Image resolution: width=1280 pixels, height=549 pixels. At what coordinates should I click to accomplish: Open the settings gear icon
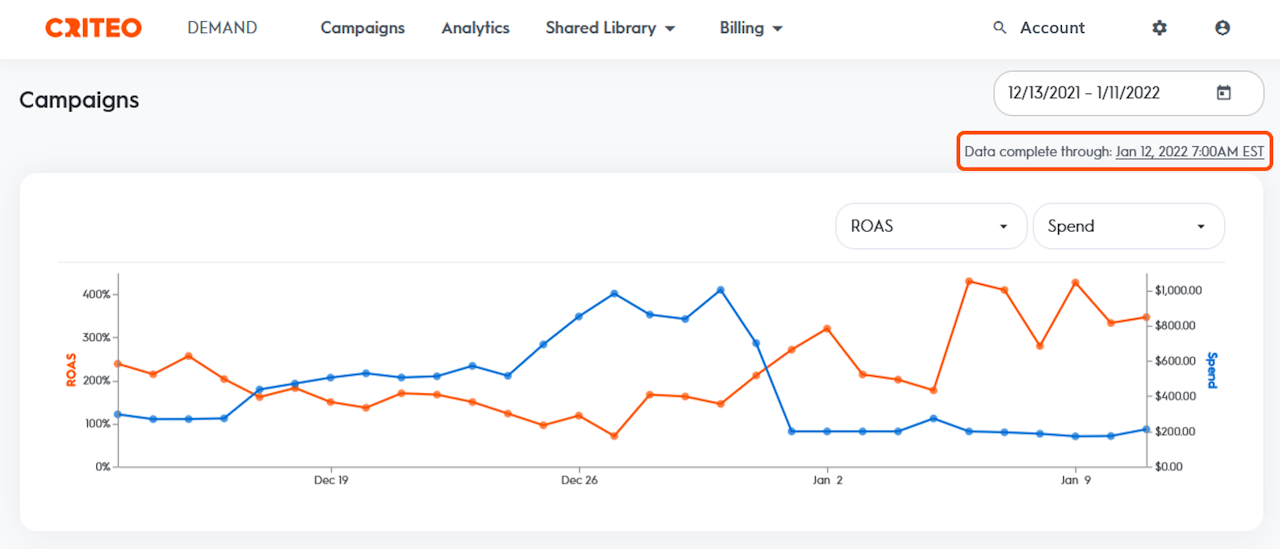tap(1159, 28)
